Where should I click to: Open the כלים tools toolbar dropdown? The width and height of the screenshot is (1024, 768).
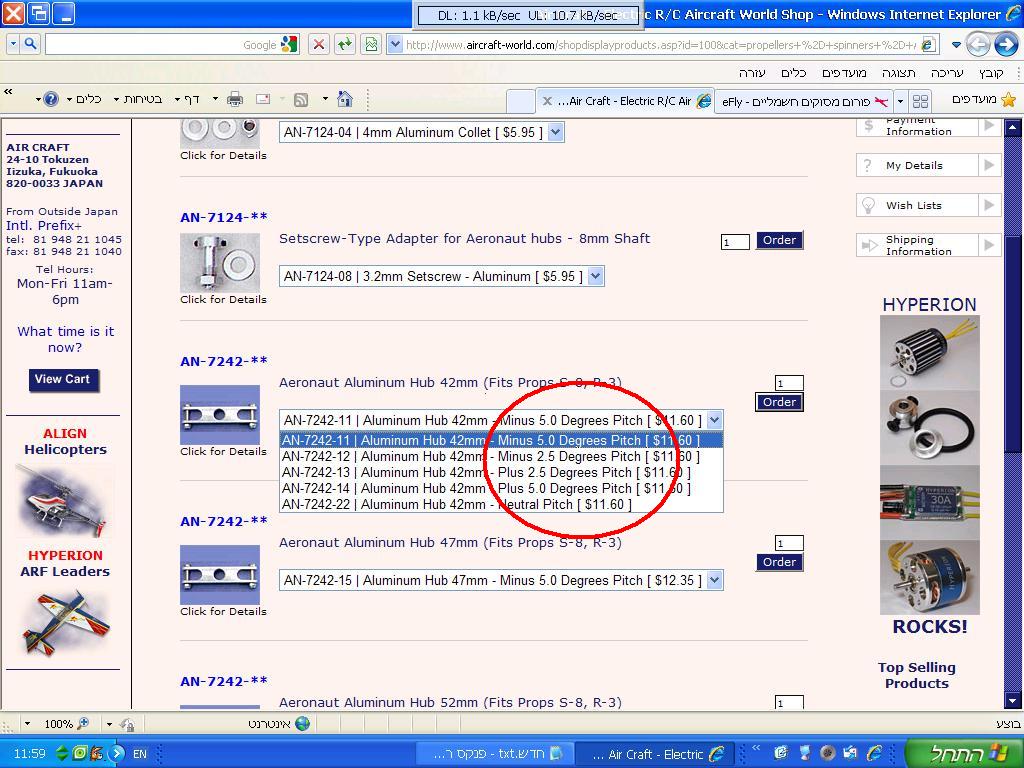(84, 99)
